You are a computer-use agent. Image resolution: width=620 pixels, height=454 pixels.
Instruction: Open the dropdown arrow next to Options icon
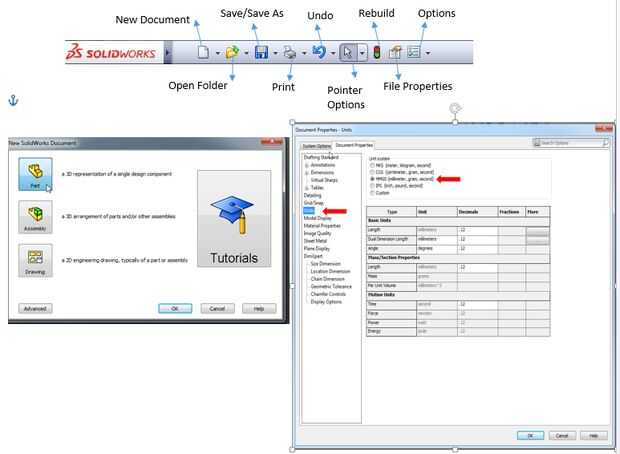[x=428, y=53]
